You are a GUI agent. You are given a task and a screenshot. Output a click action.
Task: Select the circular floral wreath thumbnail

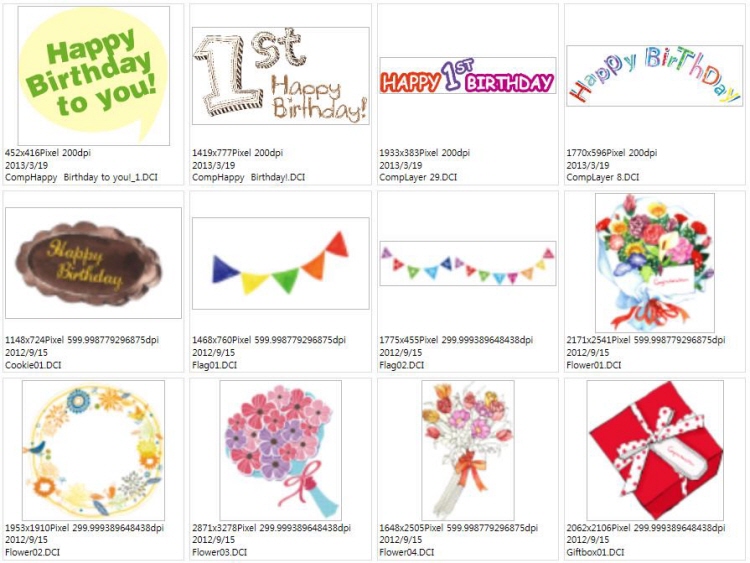point(93,451)
